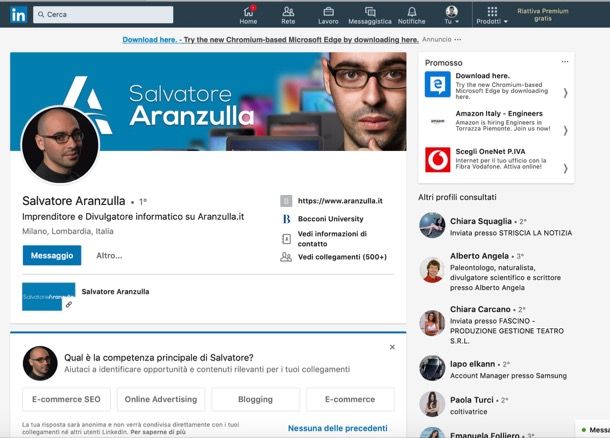
Task: Open the Per saperne di più link
Action: pyautogui.click(x=158, y=432)
